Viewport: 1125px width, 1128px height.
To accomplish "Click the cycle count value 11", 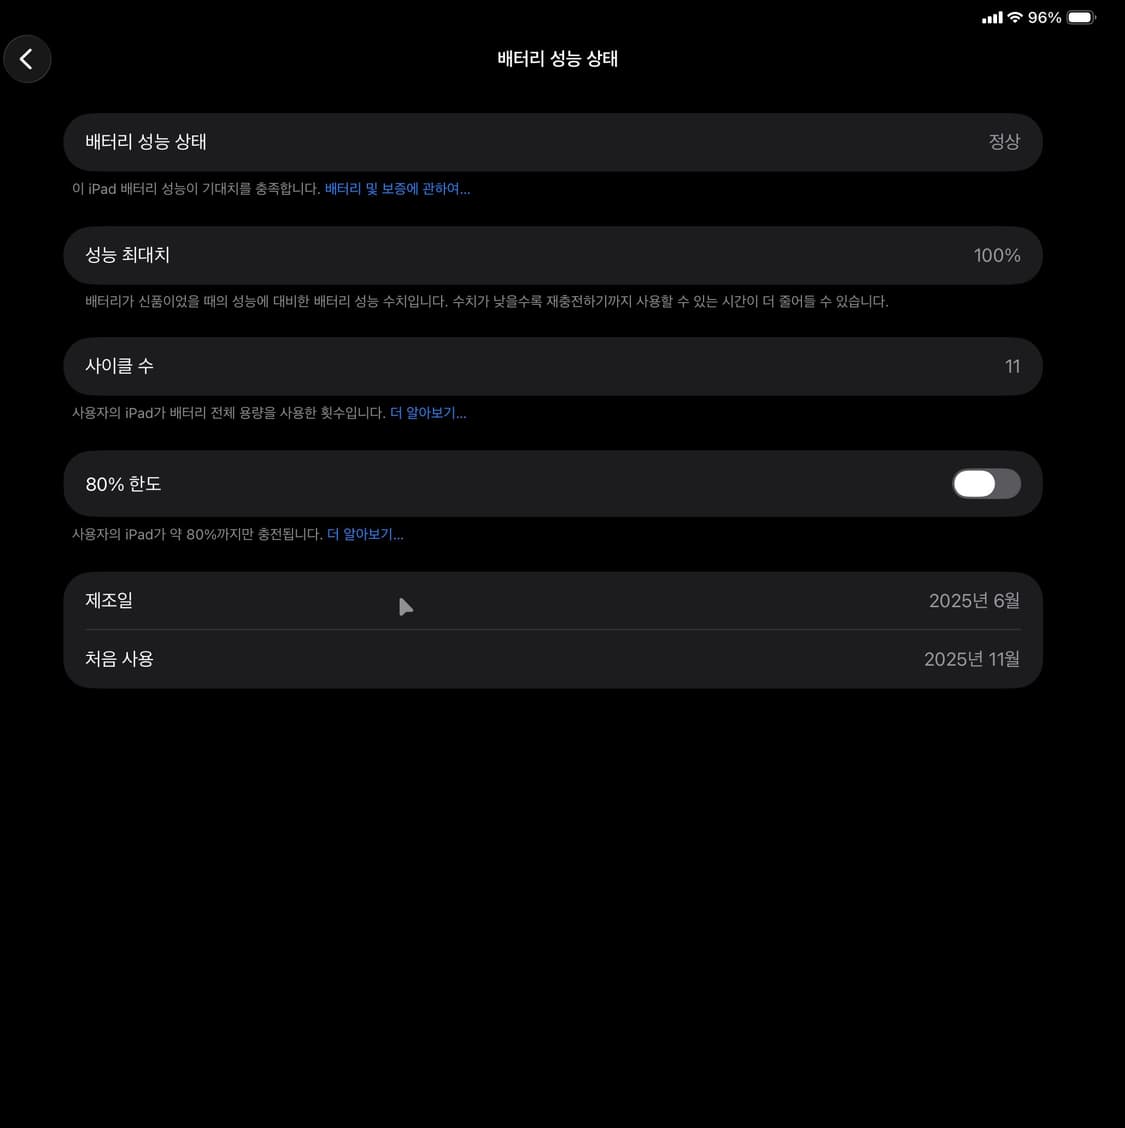I will [x=1013, y=367].
